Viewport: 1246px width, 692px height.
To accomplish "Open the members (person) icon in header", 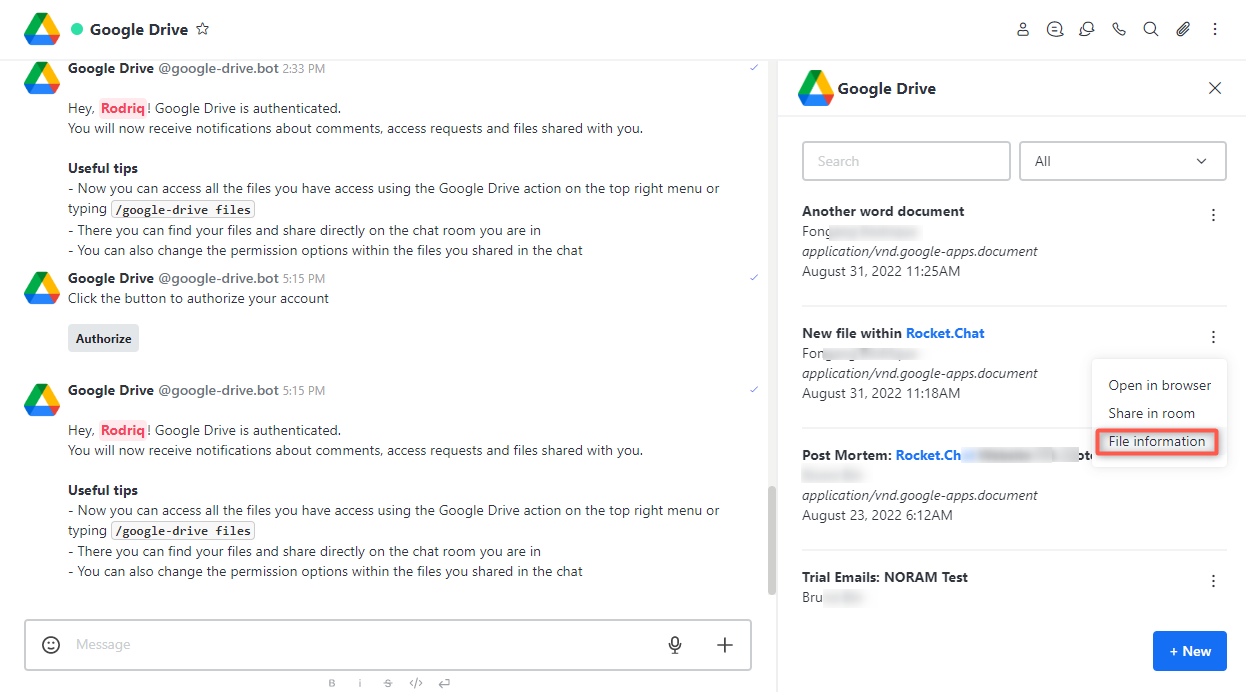I will click(x=1023, y=29).
